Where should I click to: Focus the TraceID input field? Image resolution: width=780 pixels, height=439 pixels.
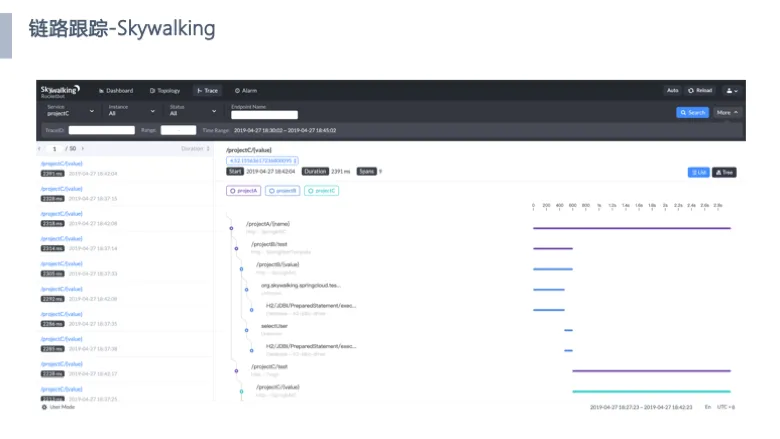[101, 130]
